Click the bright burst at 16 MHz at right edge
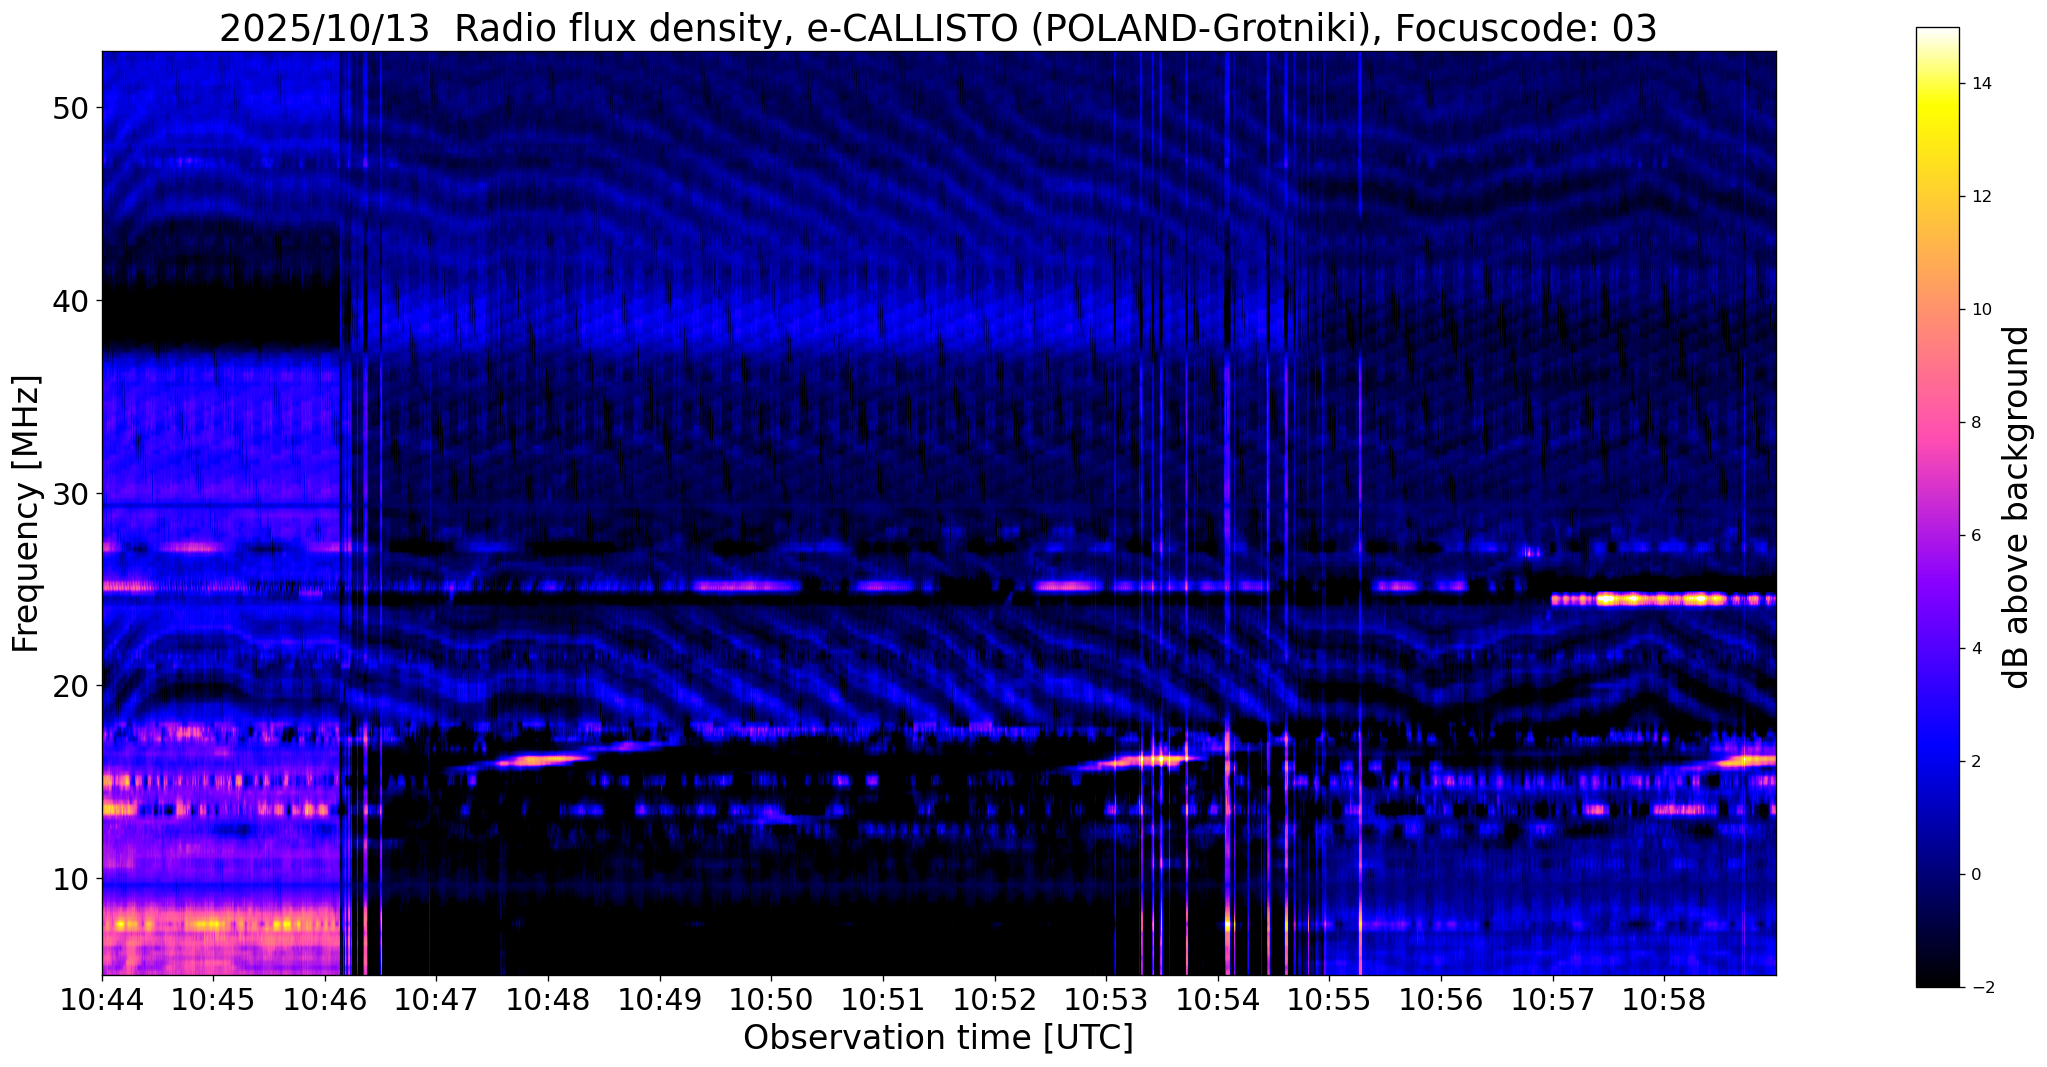The image size is (2047, 1067). 1745,761
